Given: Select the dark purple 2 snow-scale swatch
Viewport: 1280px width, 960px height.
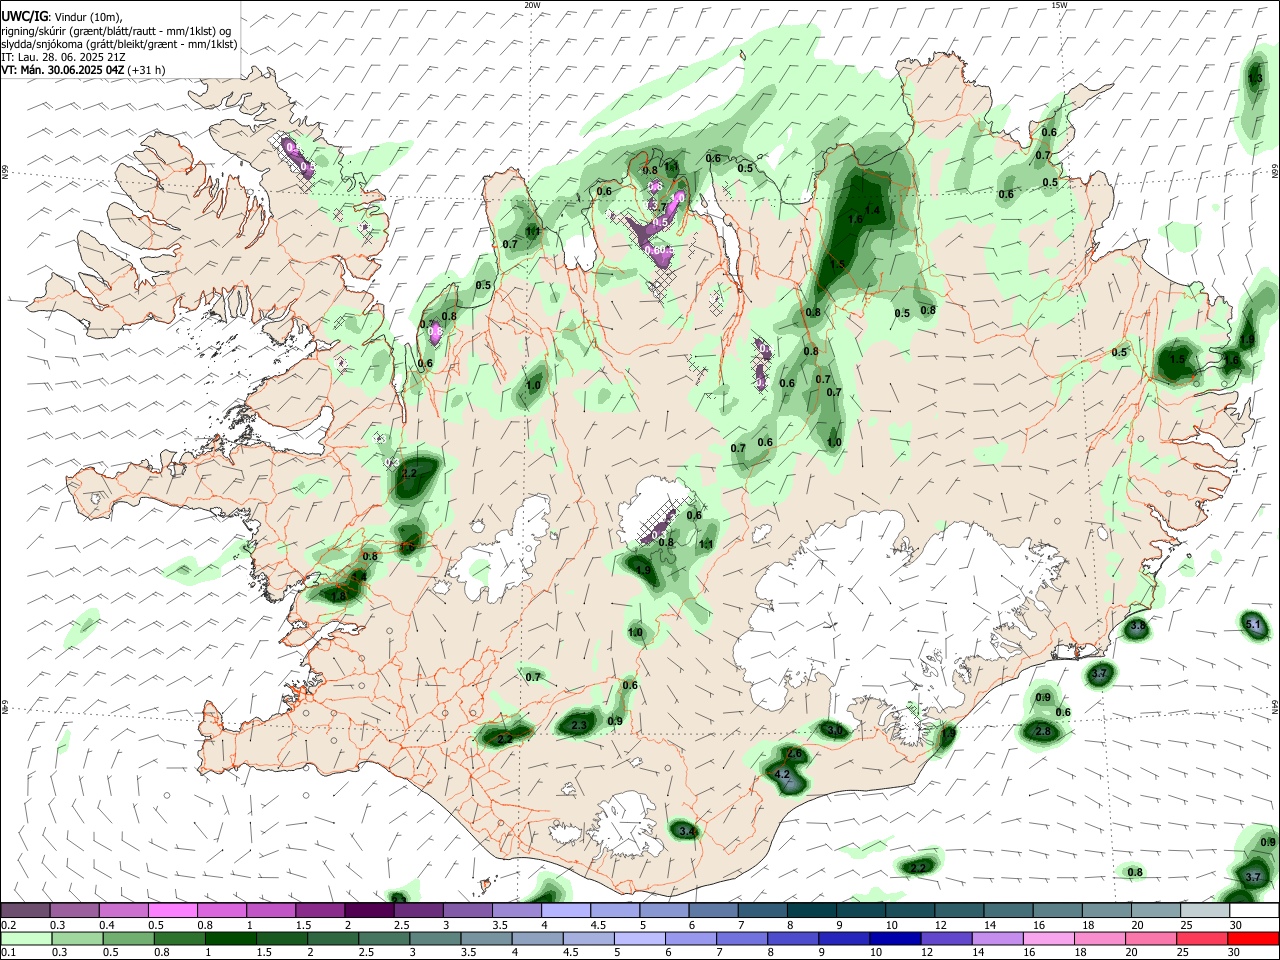Looking at the screenshot, I should pos(369,911).
